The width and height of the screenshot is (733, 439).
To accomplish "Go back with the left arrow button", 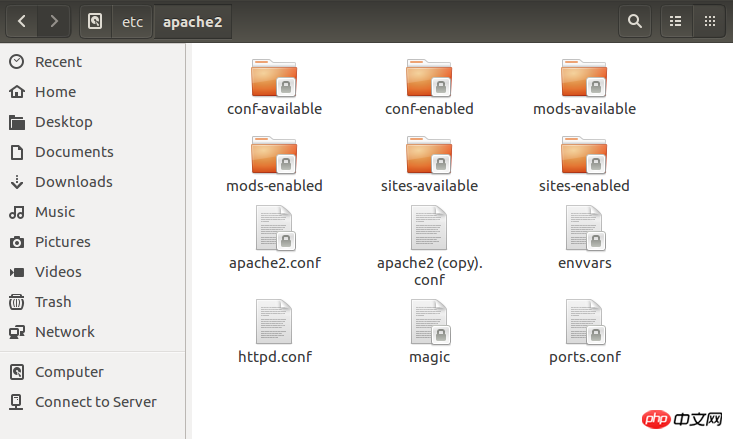I will coord(22,22).
